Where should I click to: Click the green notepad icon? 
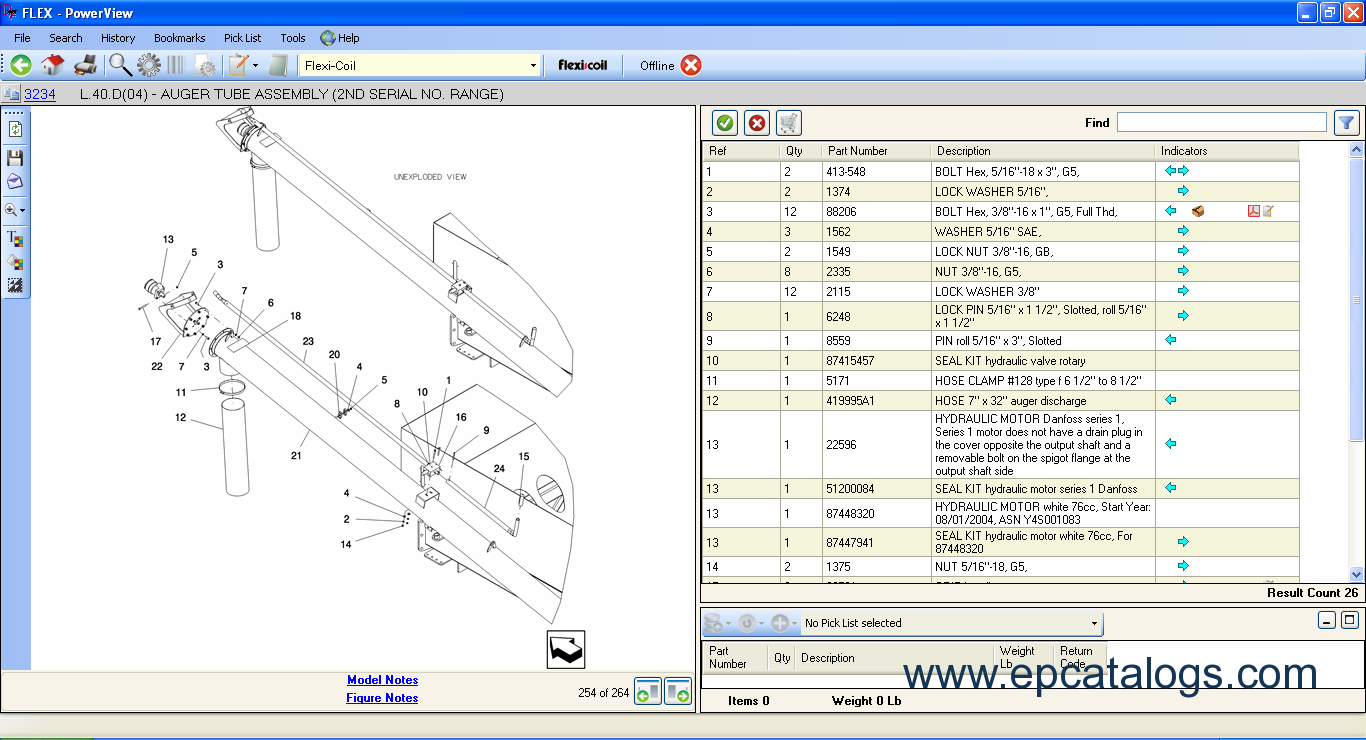click(x=279, y=65)
